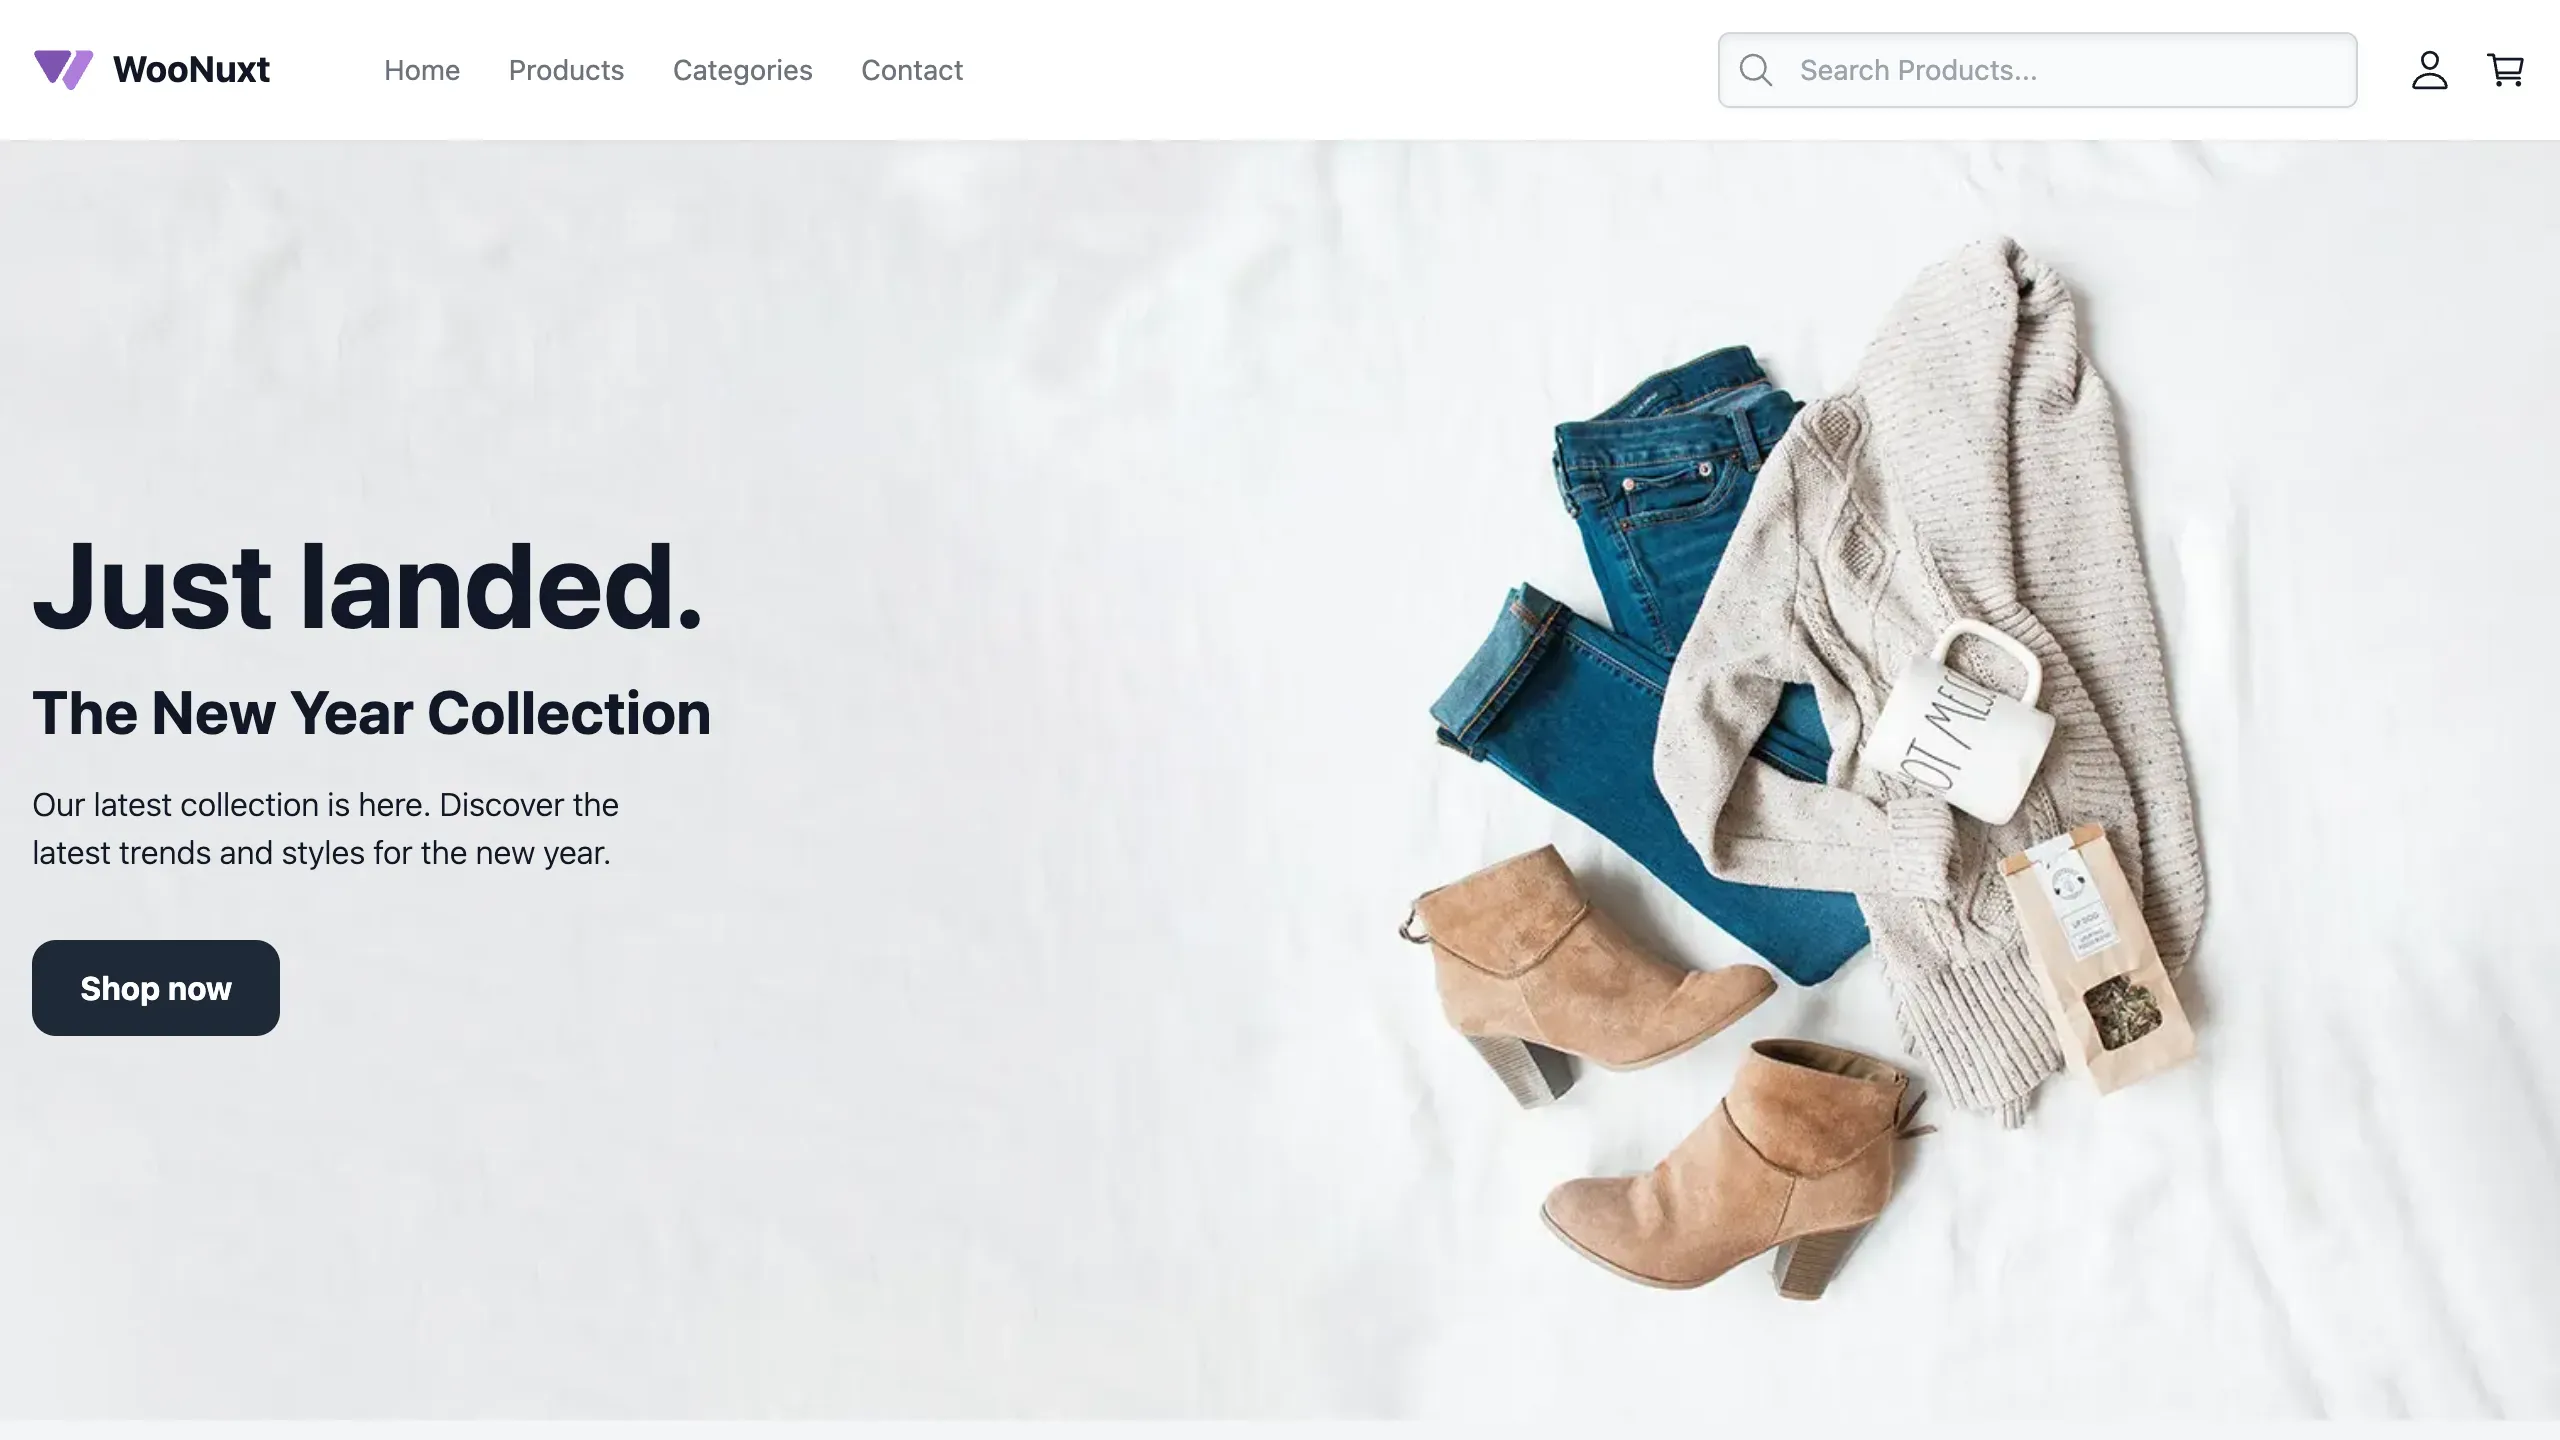The image size is (2560, 1440).
Task: Click 'The New Year Collection' subheading
Action: (371, 713)
